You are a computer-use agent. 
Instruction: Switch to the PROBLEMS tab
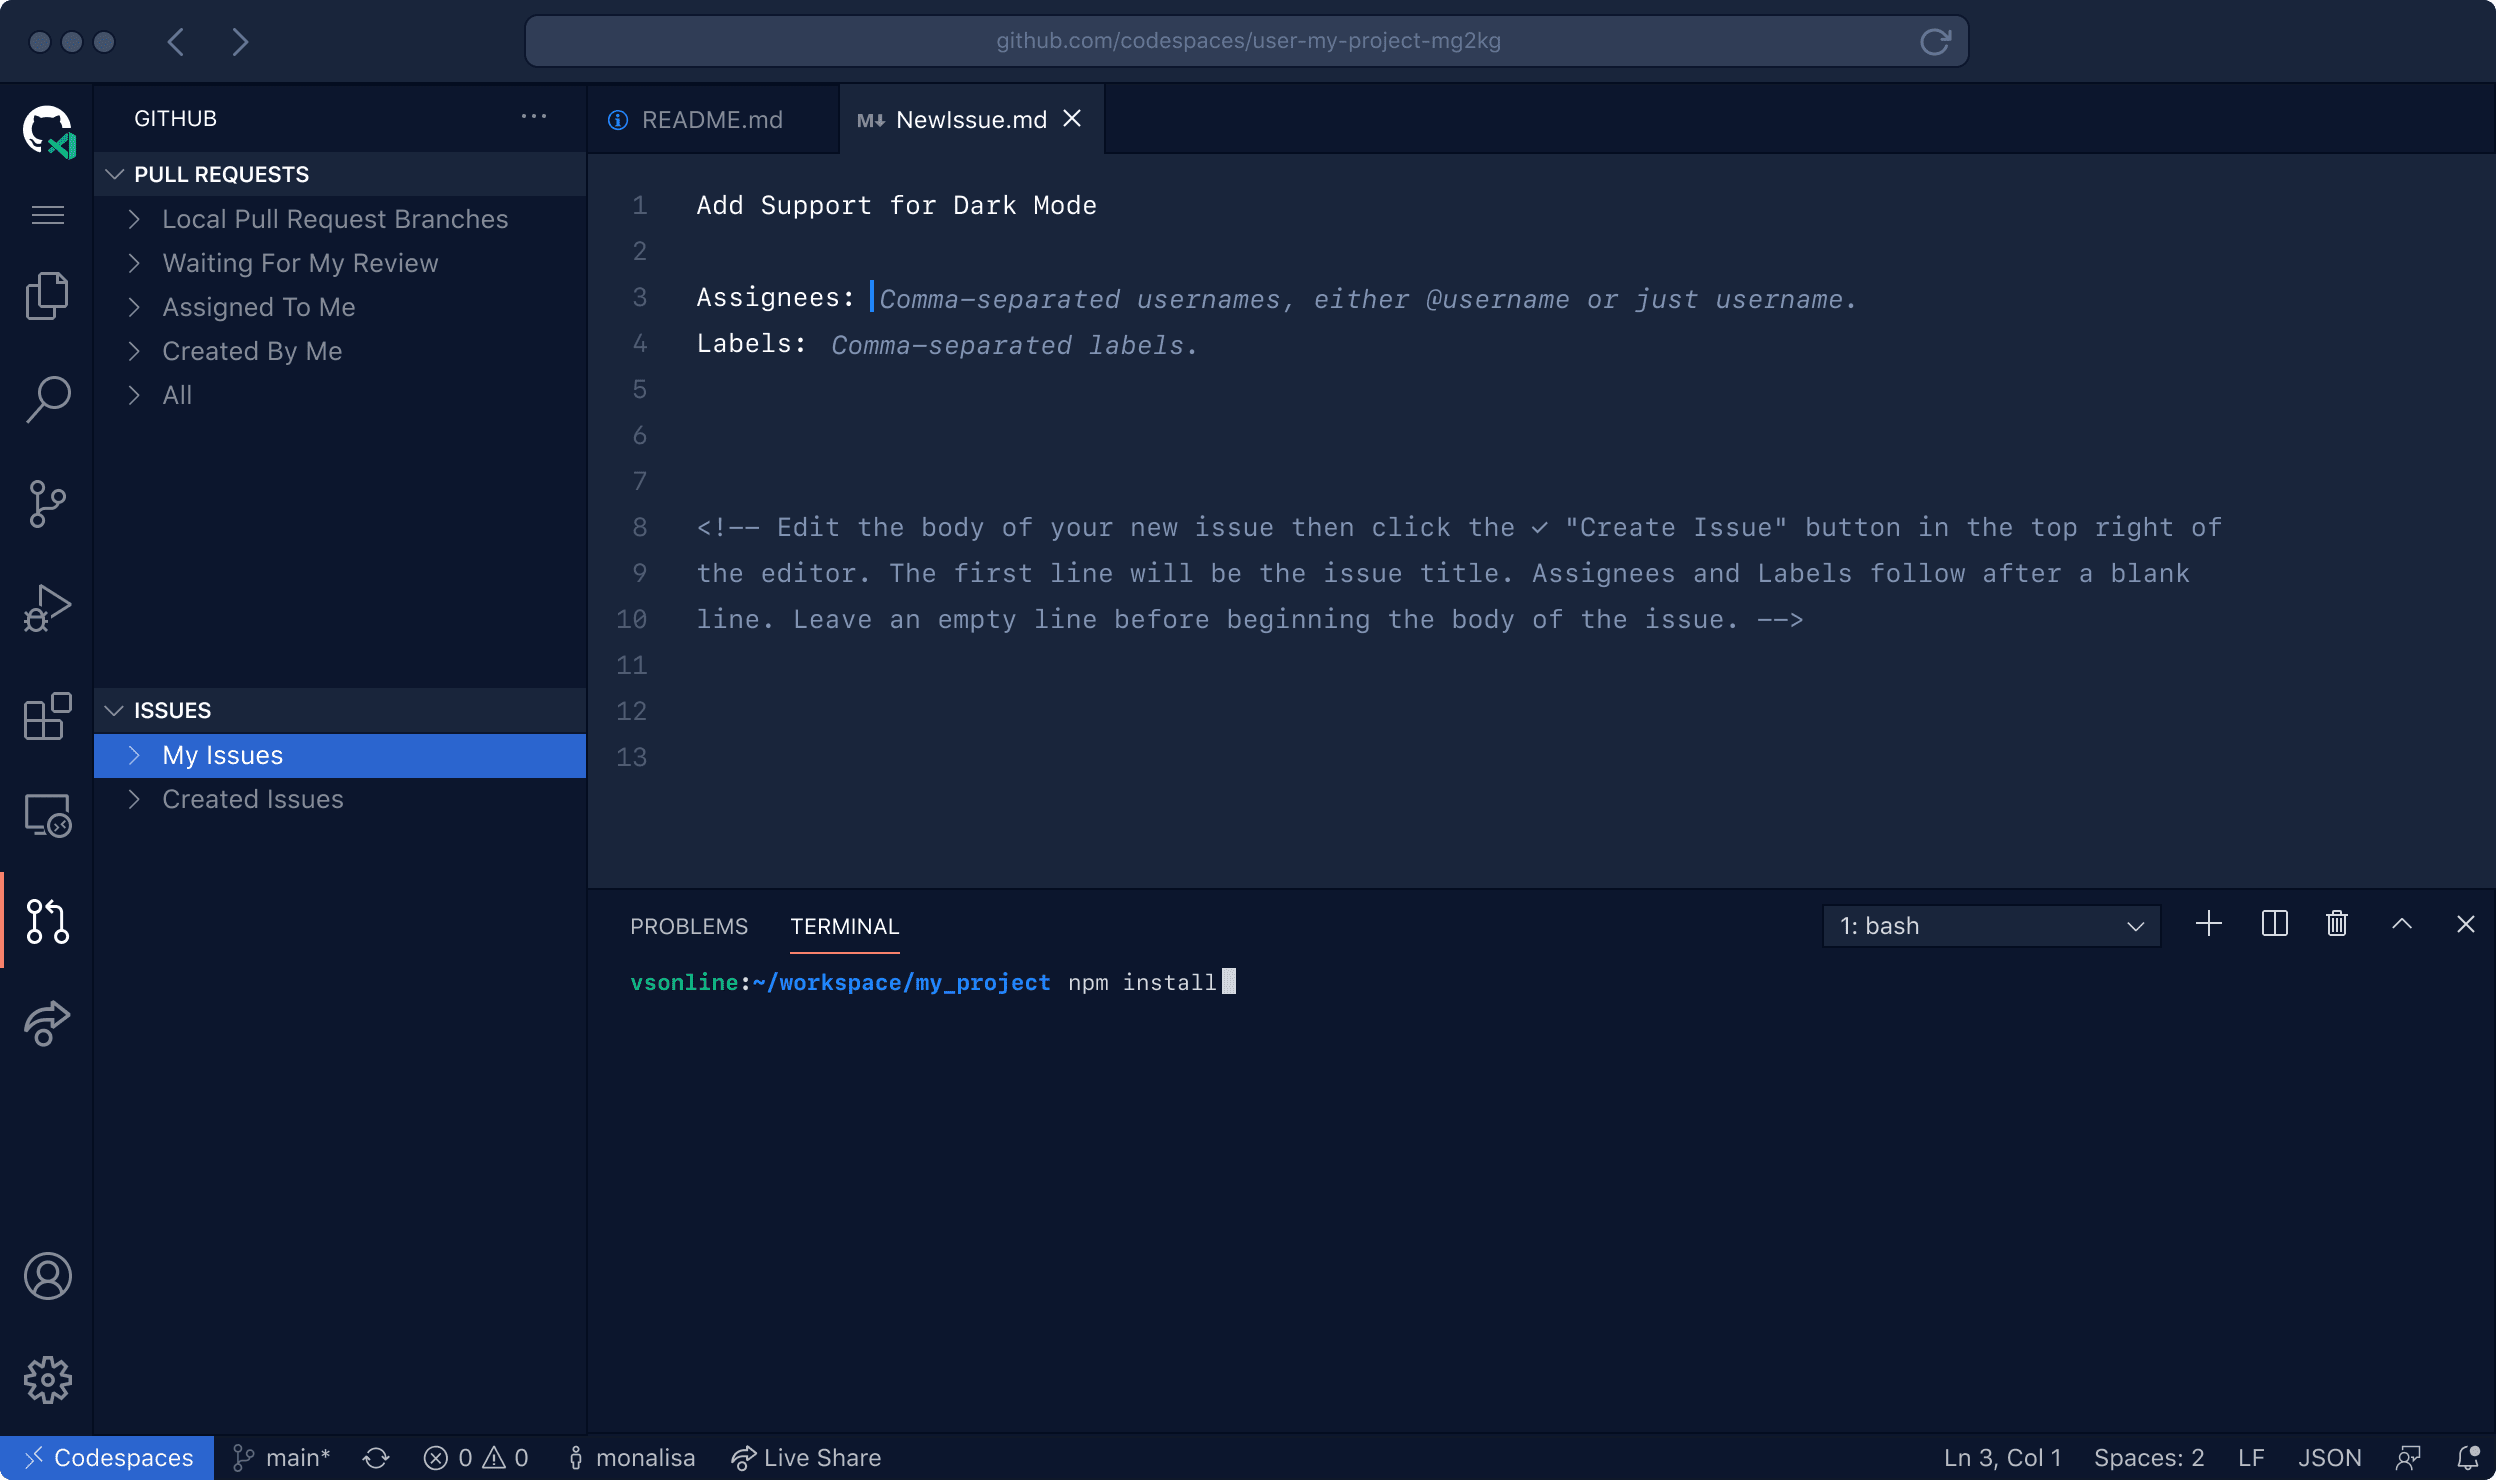pyautogui.click(x=688, y=926)
